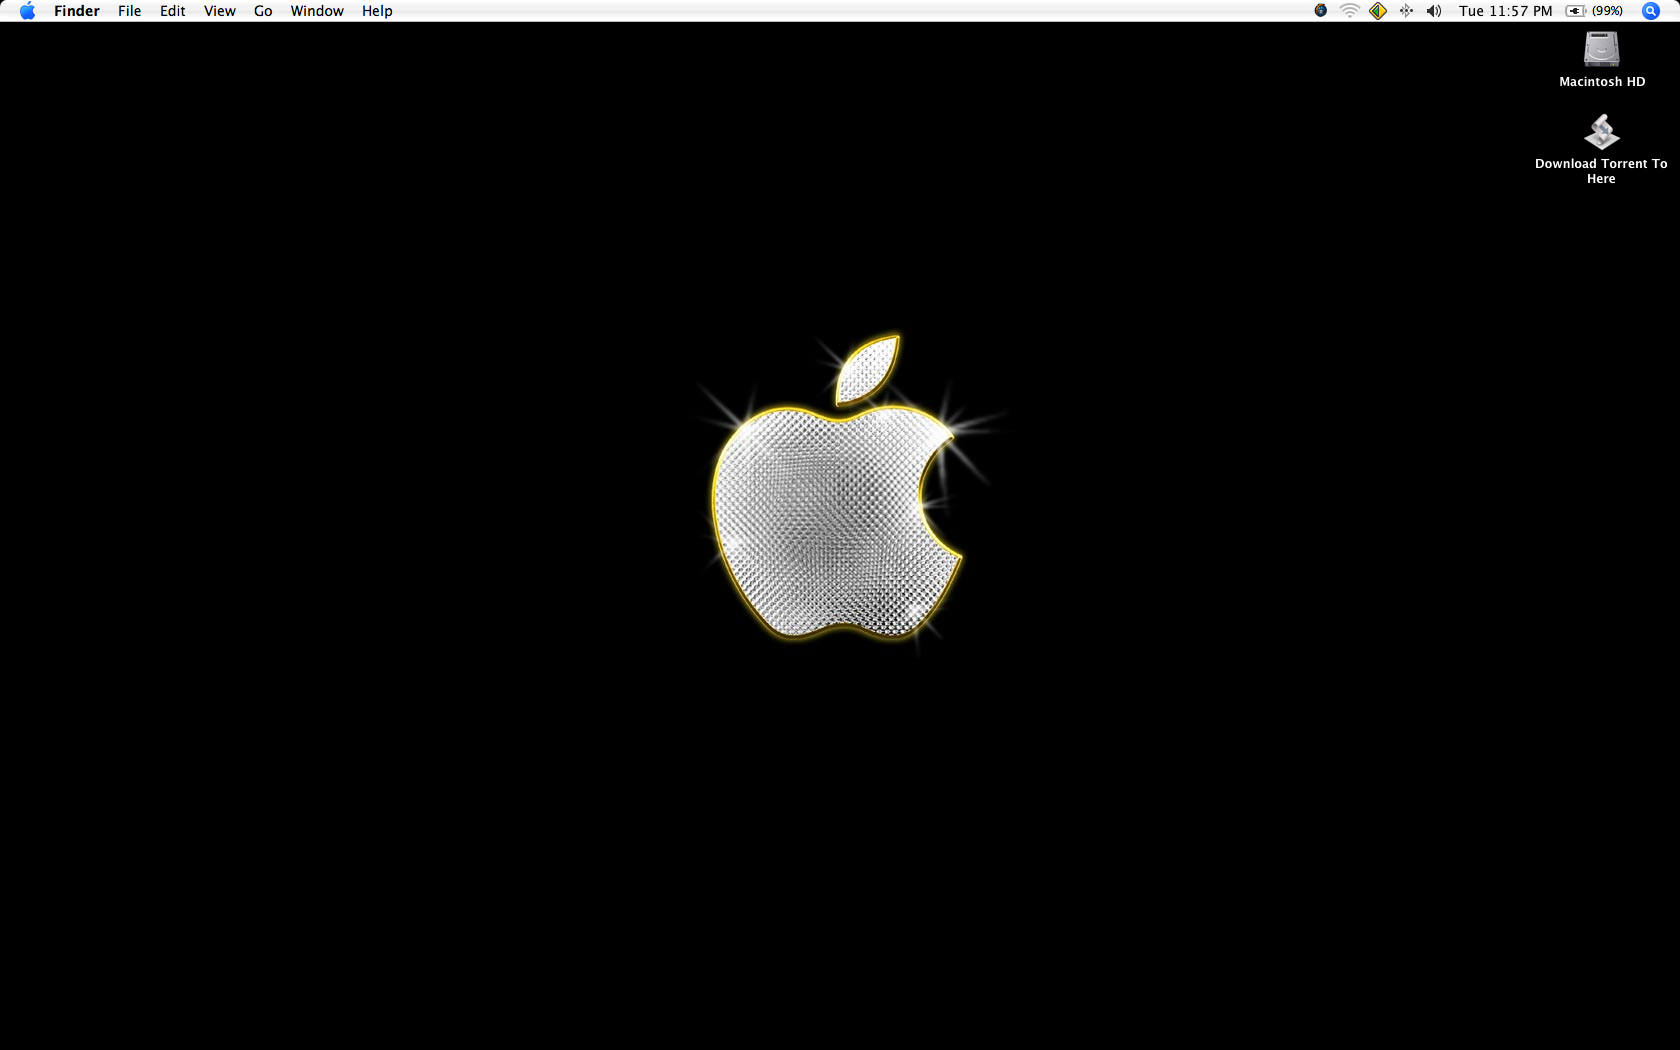
Task: Open the Bluetooth status menu
Action: pyautogui.click(x=1406, y=10)
